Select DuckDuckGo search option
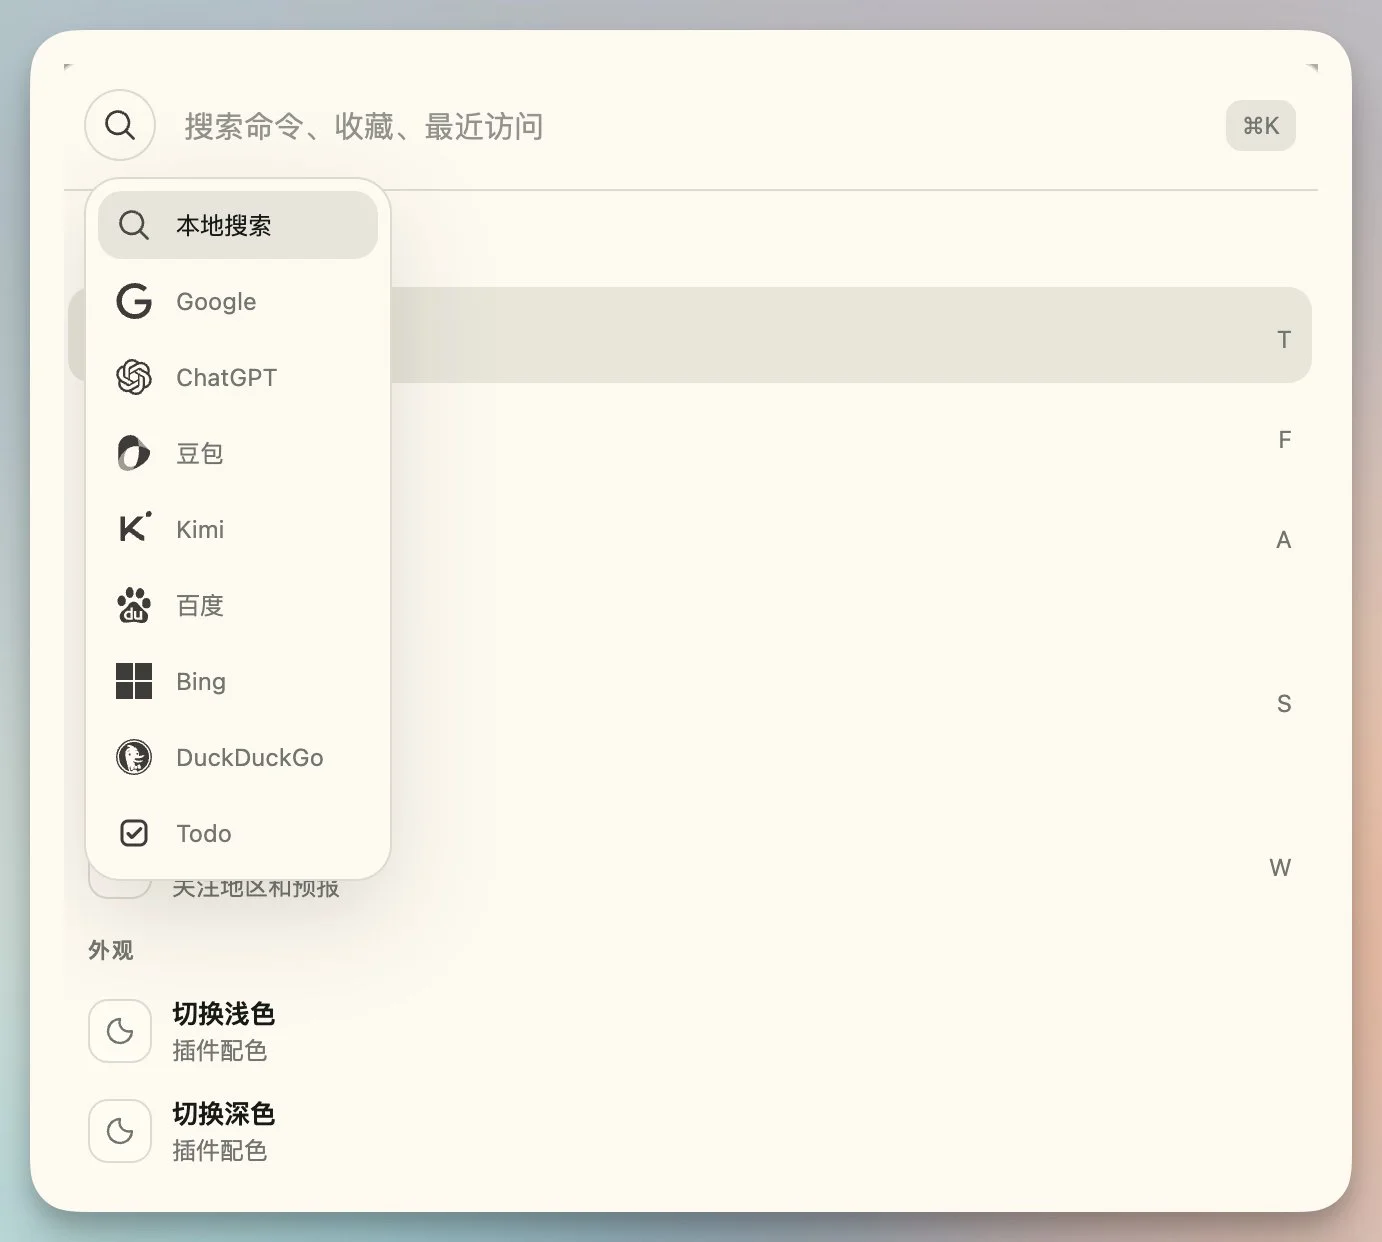Screen dimensions: 1382x1242 [x=238, y=757]
